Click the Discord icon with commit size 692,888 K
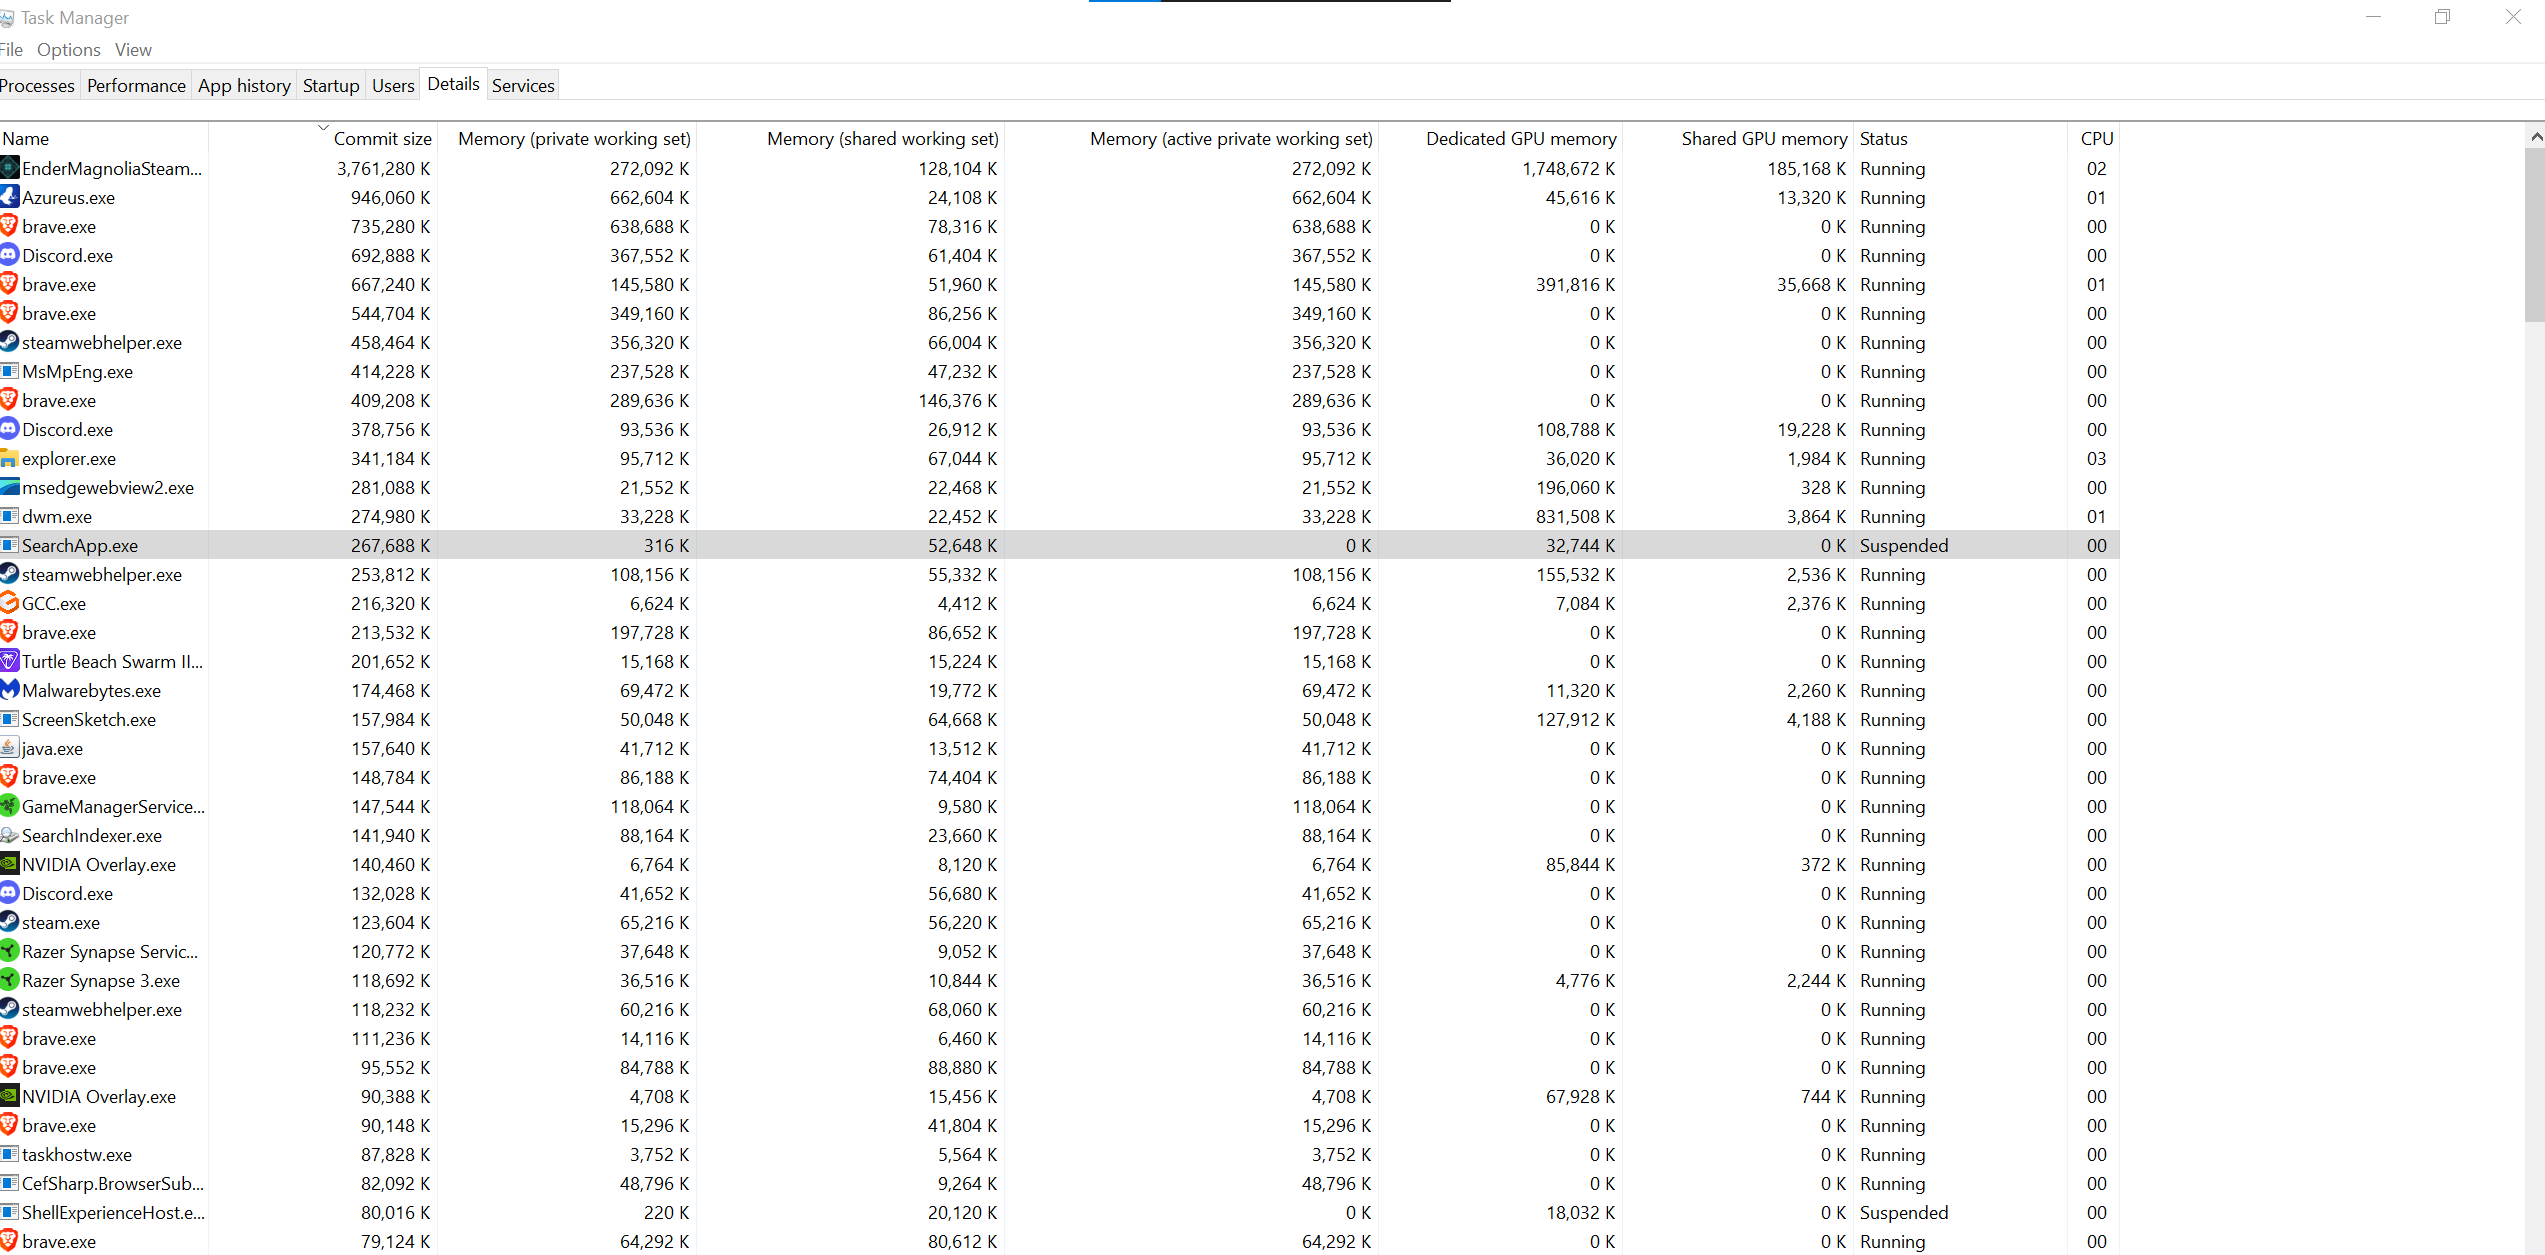 [10, 255]
